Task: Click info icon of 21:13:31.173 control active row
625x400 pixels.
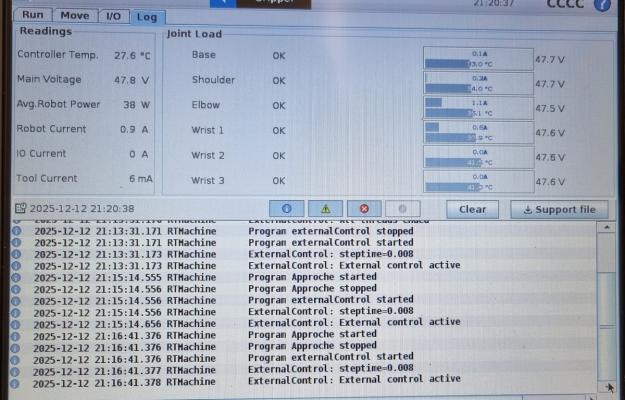Action: coord(16,266)
